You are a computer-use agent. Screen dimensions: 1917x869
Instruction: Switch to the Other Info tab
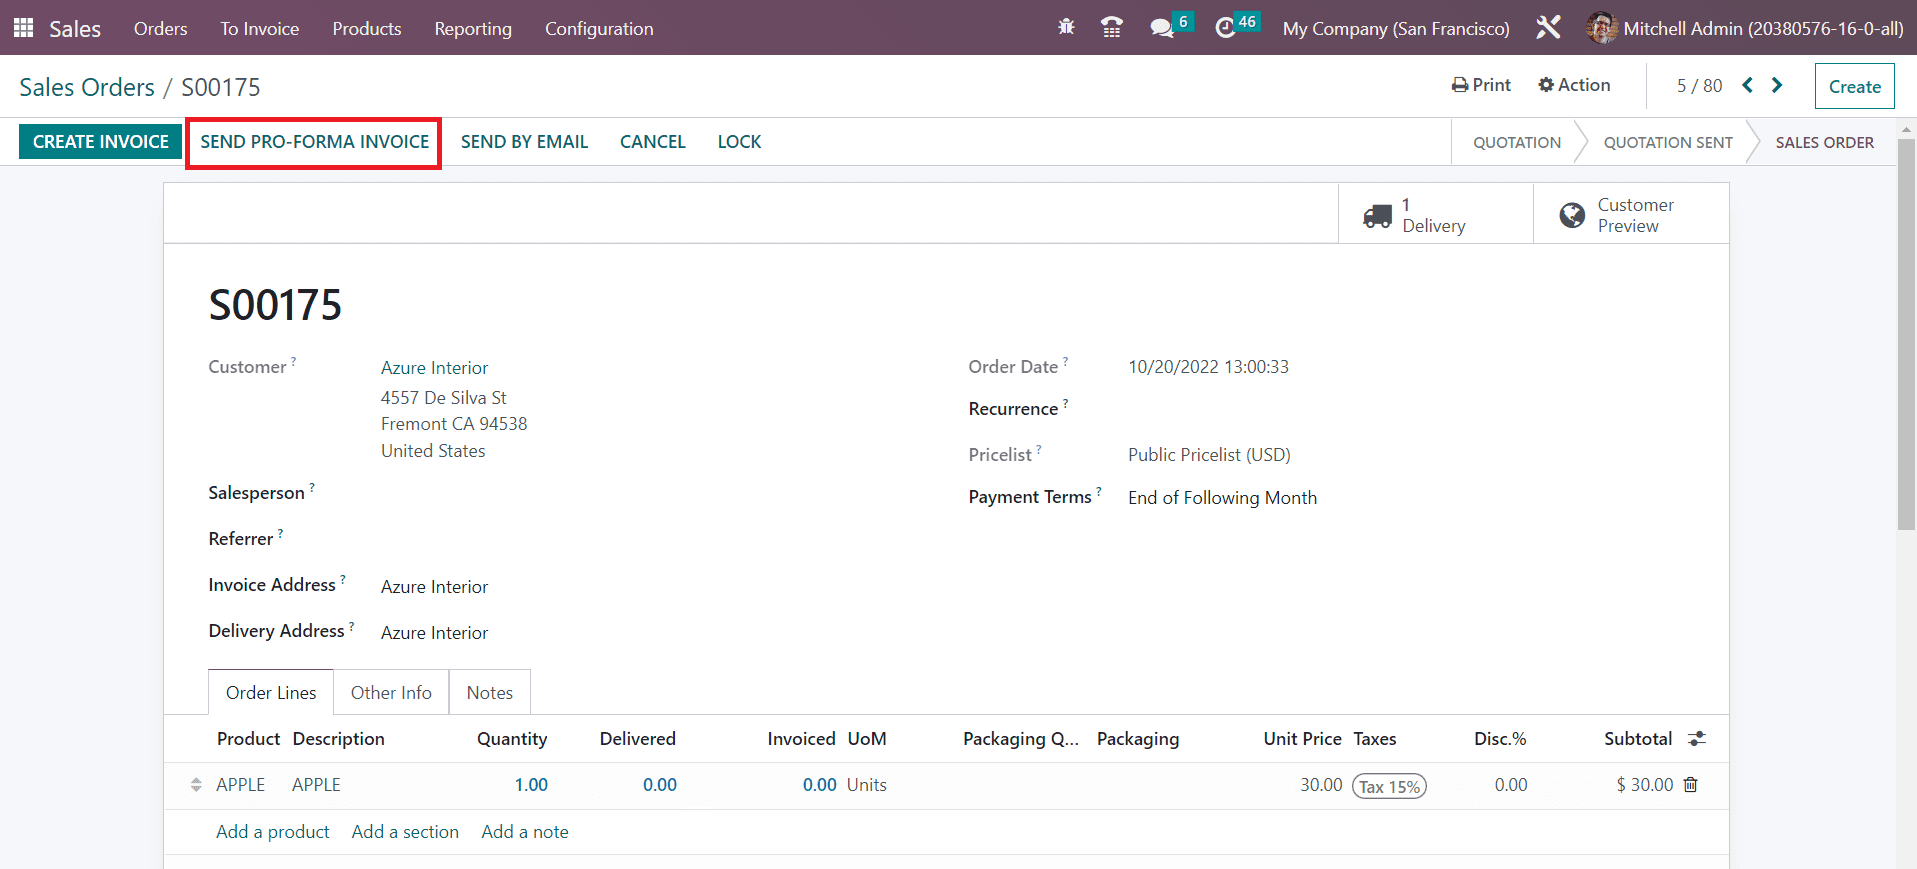[x=391, y=692]
